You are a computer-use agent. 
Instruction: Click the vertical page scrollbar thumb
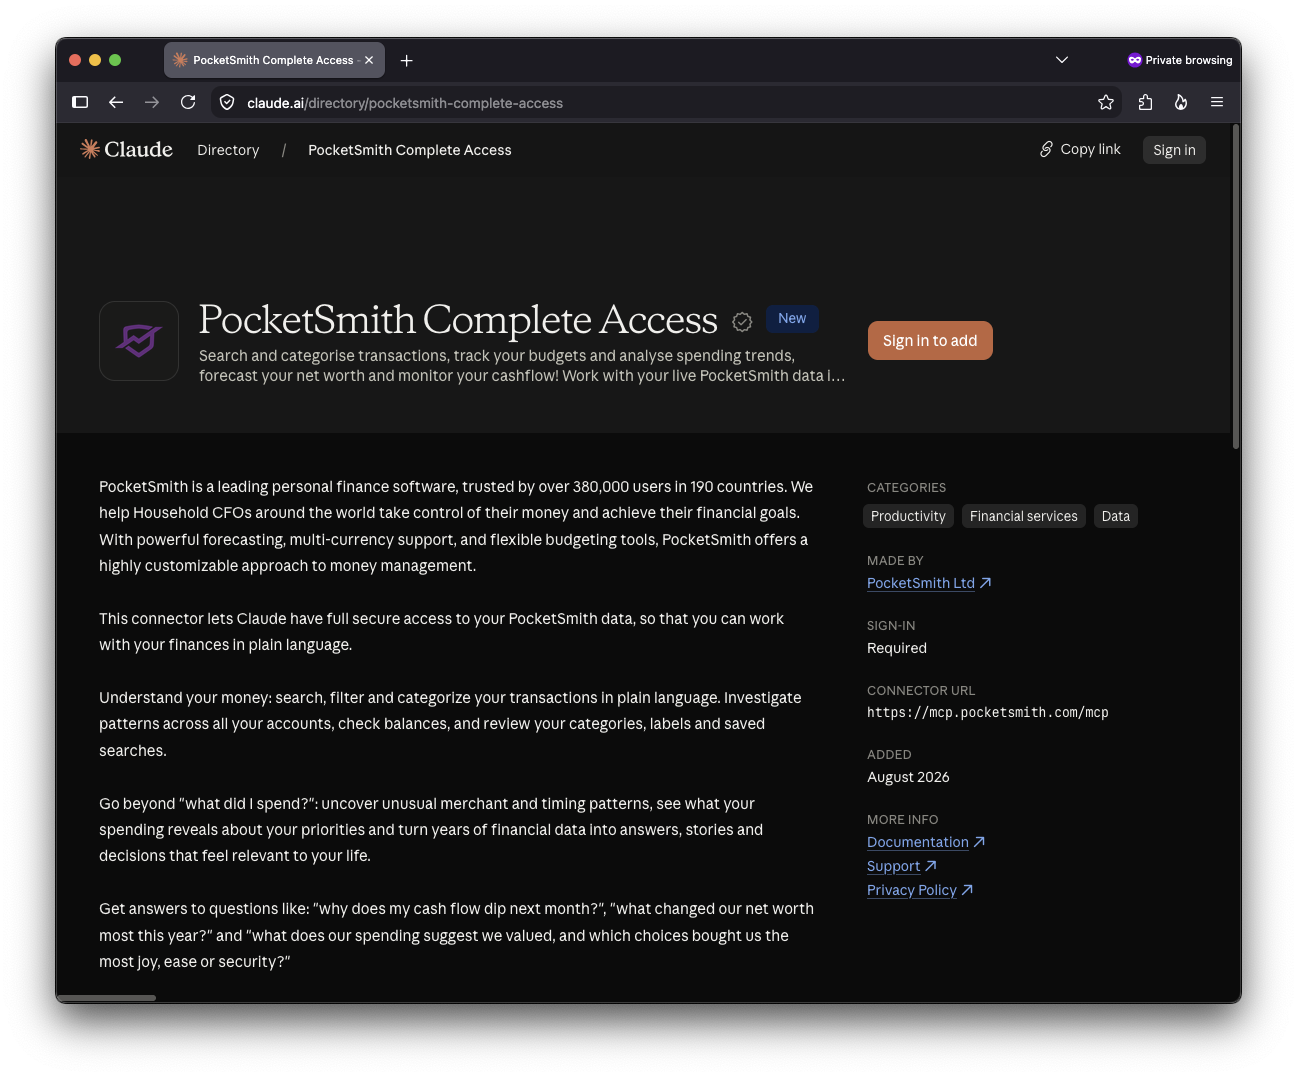tap(1236, 286)
